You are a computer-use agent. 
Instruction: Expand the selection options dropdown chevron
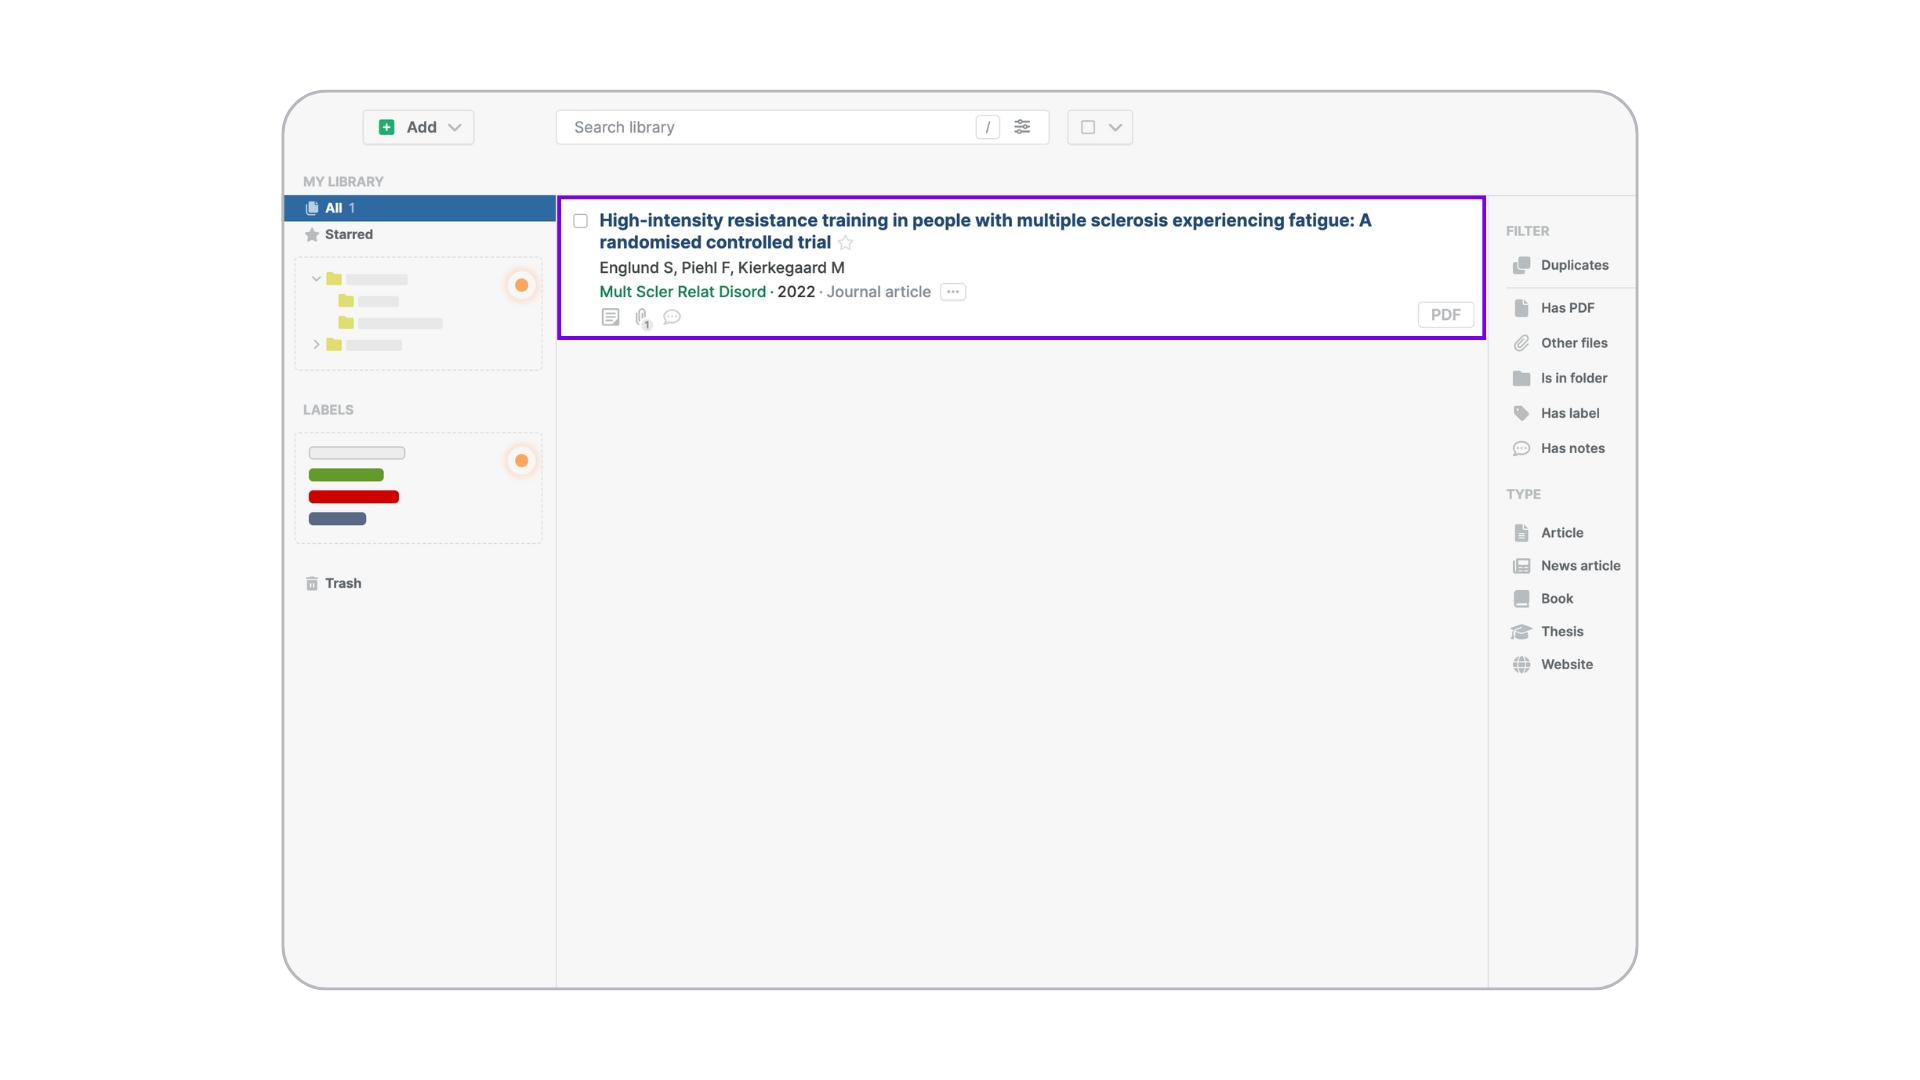(1116, 127)
